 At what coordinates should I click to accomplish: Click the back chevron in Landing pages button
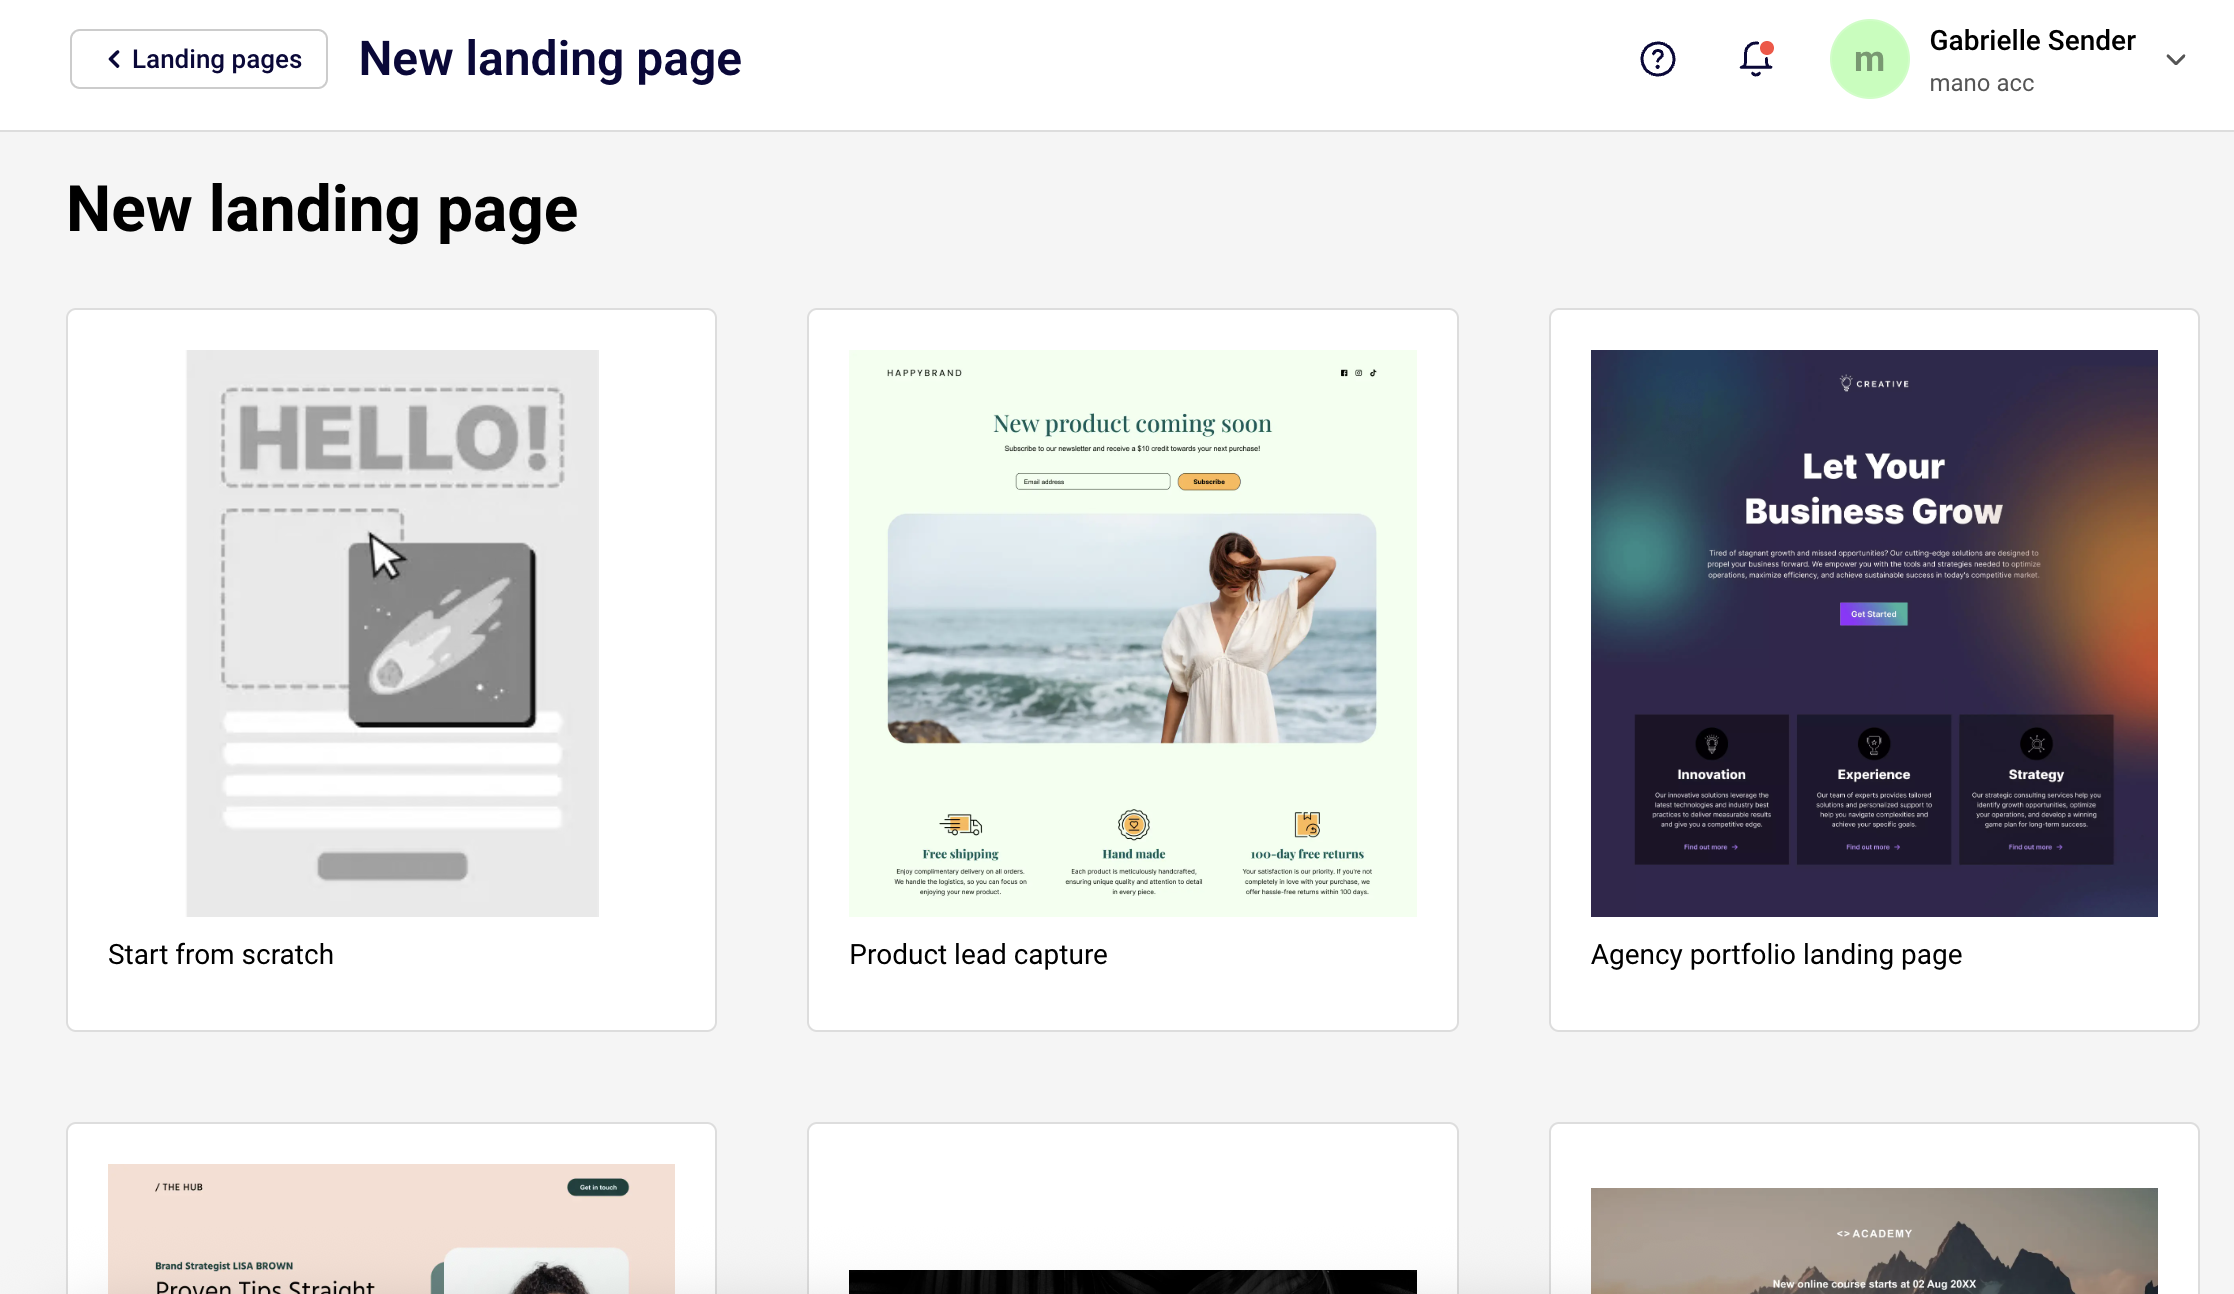pyautogui.click(x=115, y=59)
